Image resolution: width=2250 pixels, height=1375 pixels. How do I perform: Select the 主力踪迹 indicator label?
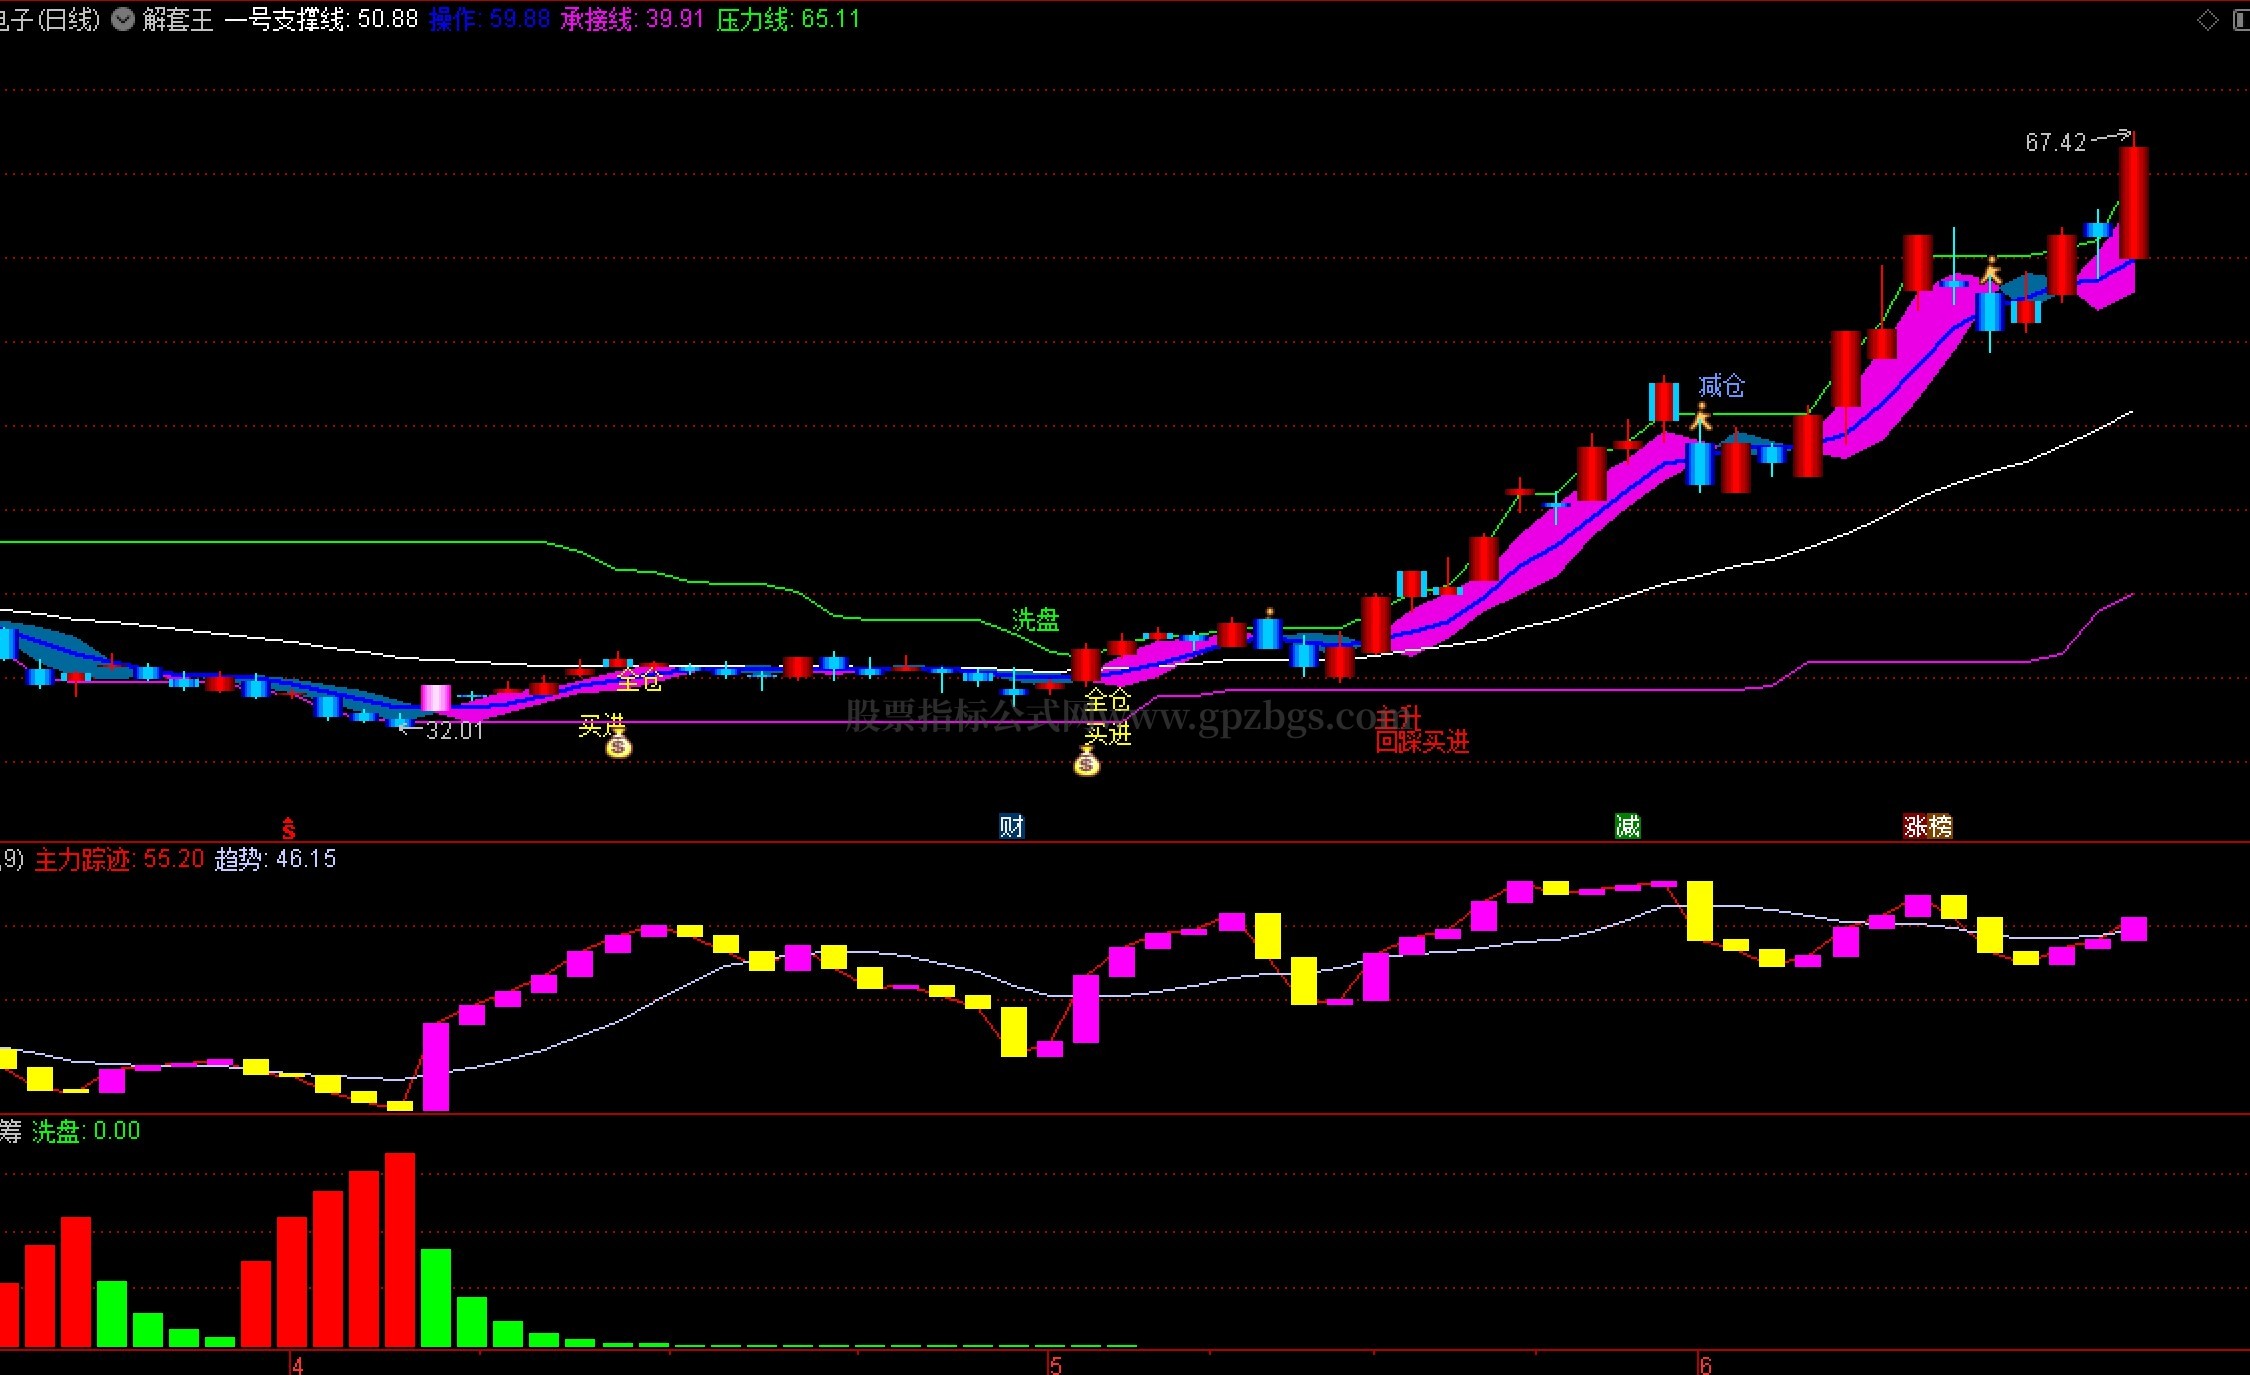83,859
